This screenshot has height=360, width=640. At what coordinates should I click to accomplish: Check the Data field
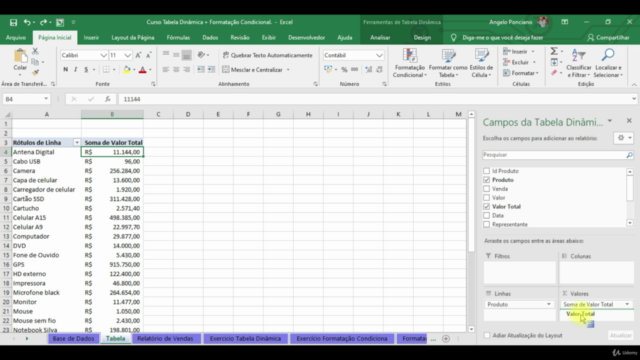(486, 216)
